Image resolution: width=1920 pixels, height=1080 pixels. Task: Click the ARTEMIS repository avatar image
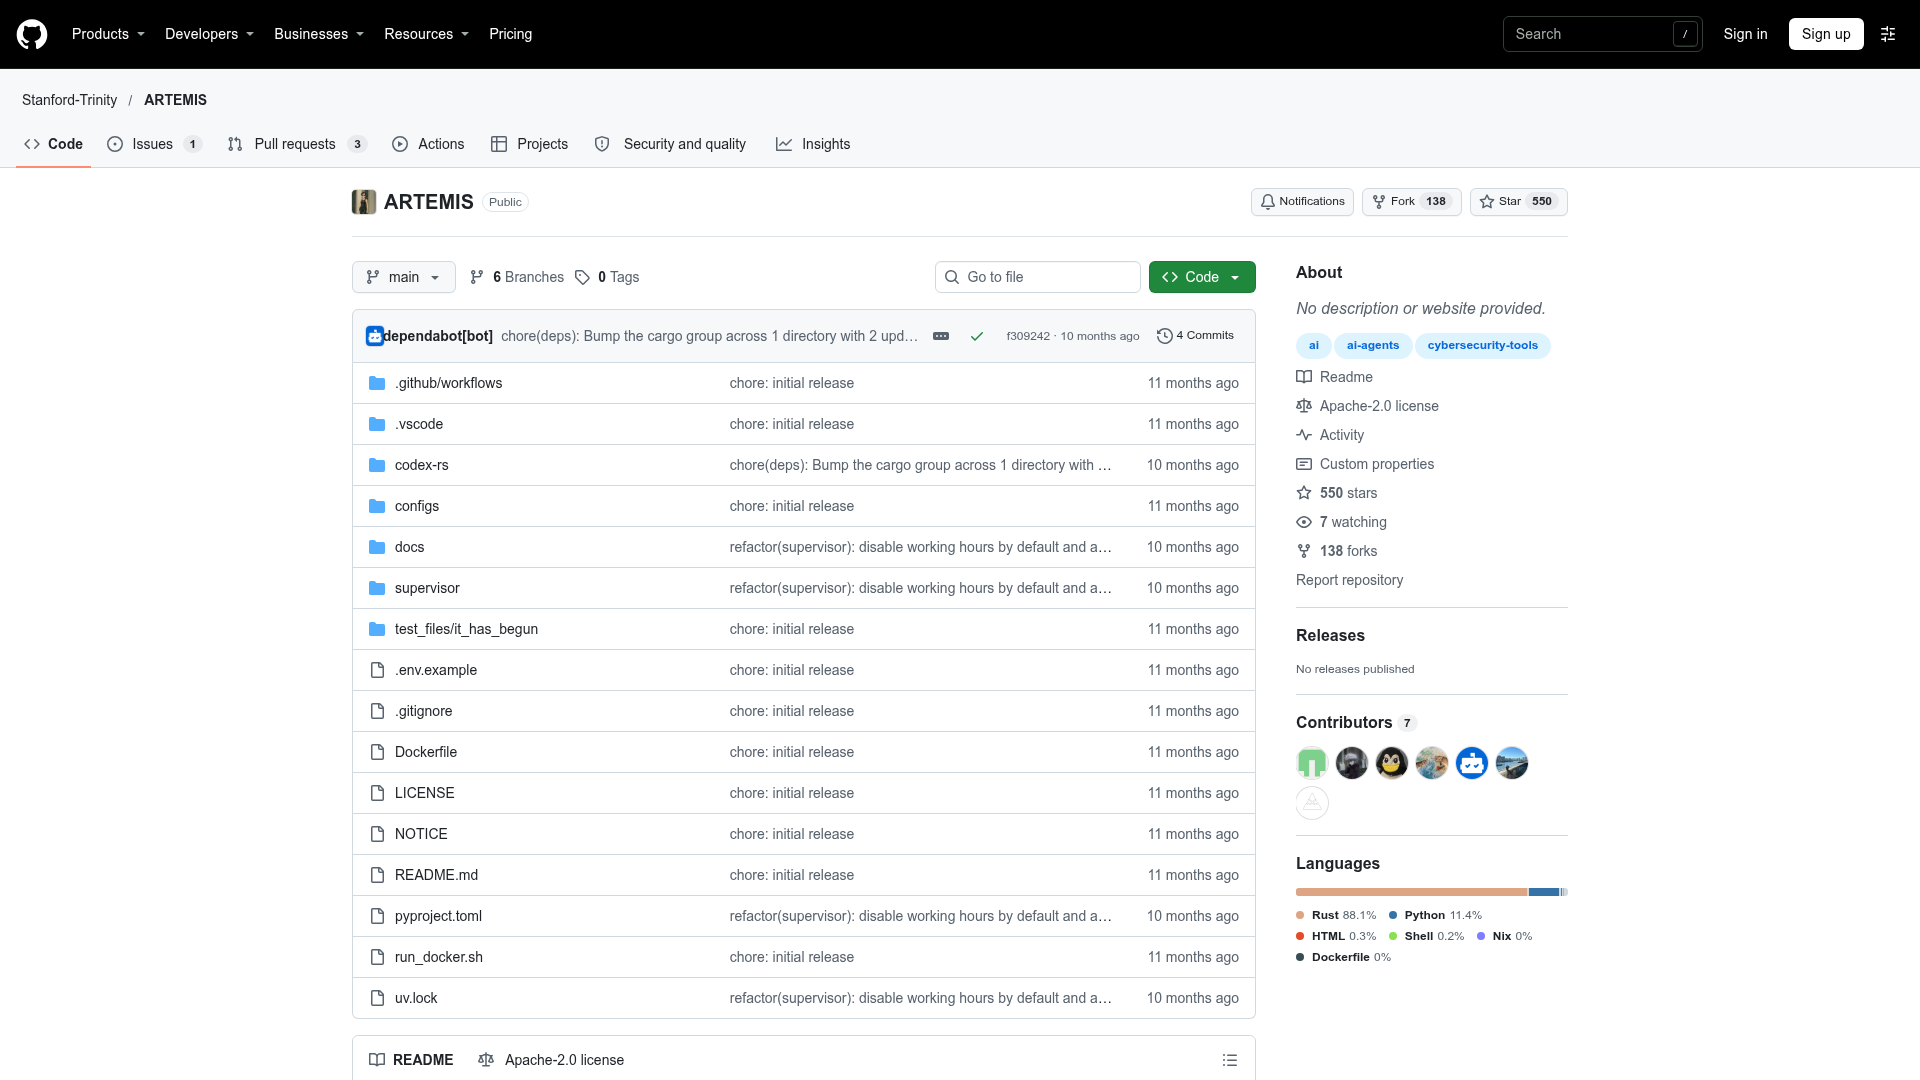click(364, 202)
